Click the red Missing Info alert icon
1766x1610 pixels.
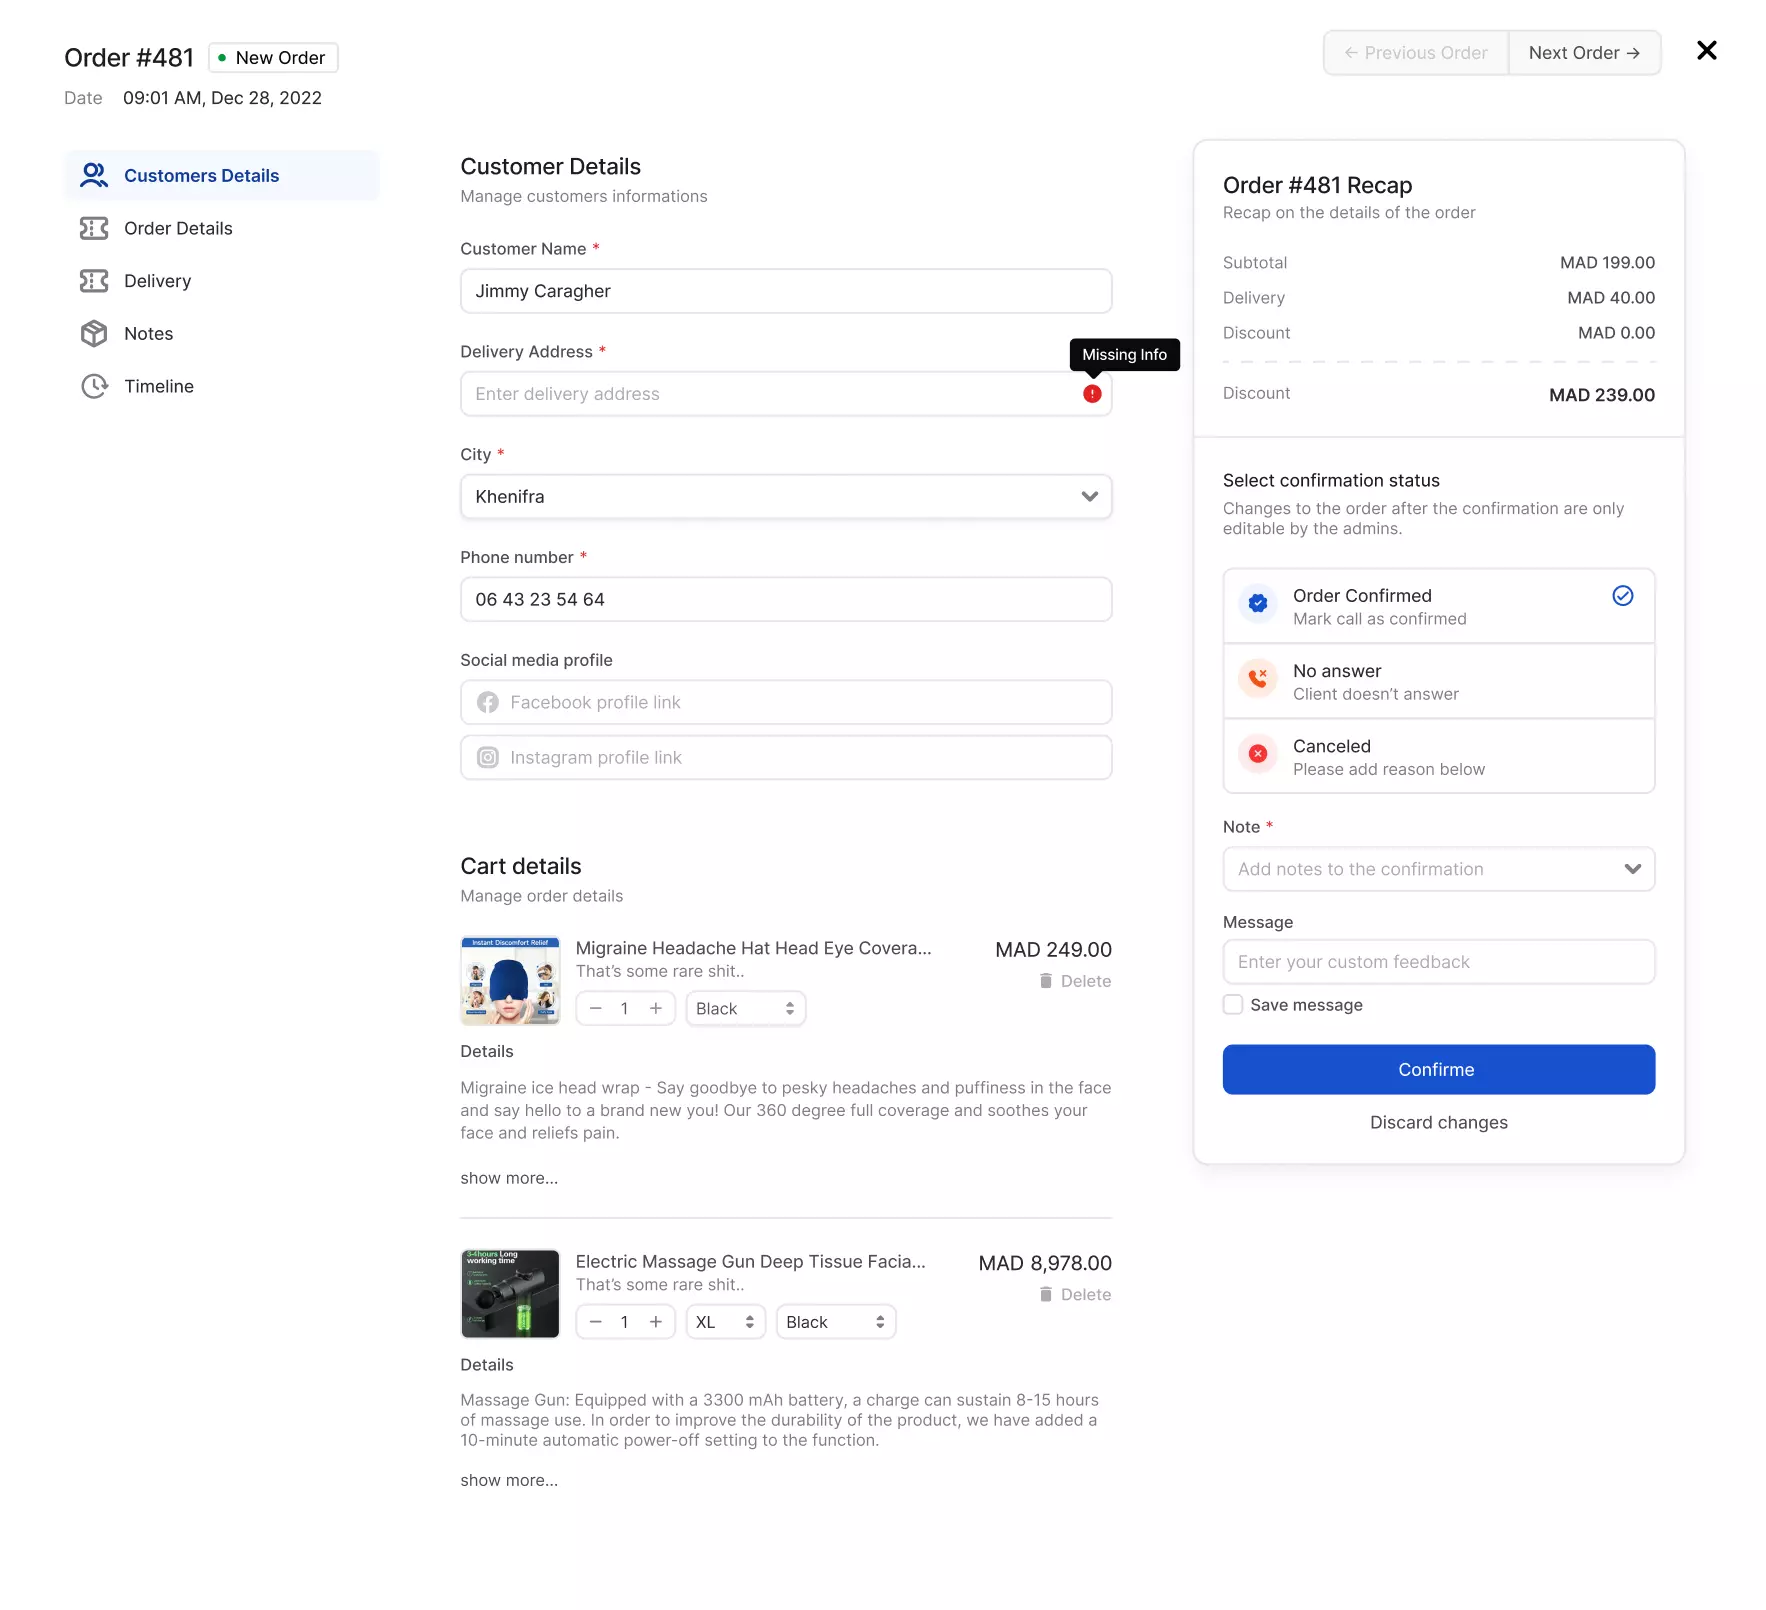point(1092,394)
